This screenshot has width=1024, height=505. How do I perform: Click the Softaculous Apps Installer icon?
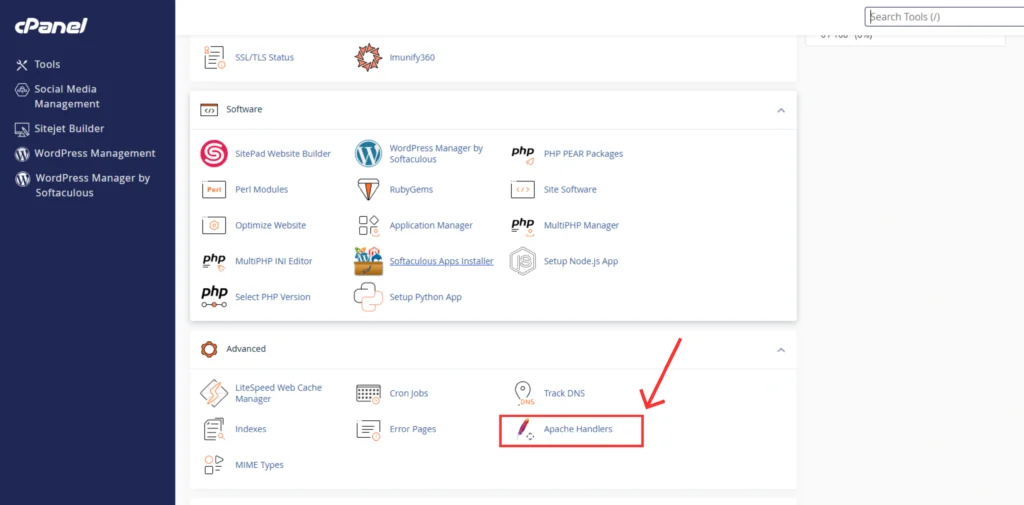pos(368,261)
